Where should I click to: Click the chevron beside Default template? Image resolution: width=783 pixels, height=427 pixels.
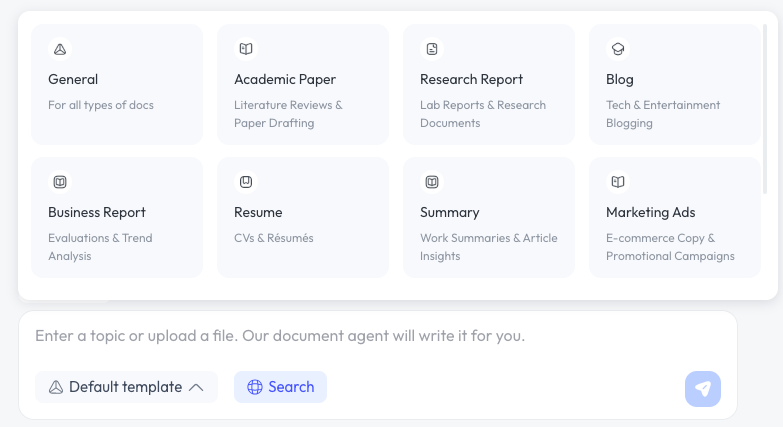(196, 387)
